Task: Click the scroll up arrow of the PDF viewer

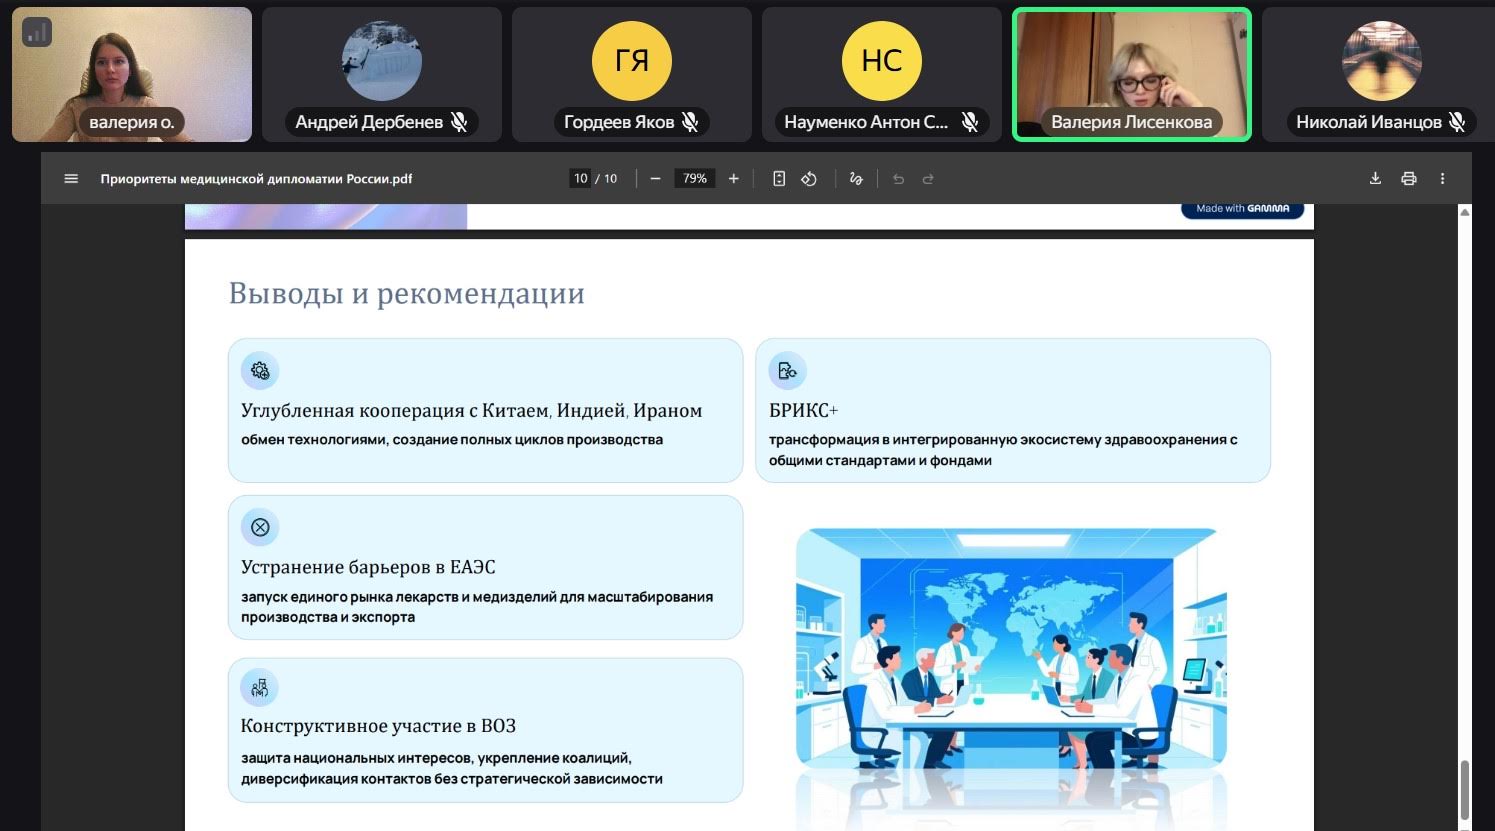Action: [1465, 212]
